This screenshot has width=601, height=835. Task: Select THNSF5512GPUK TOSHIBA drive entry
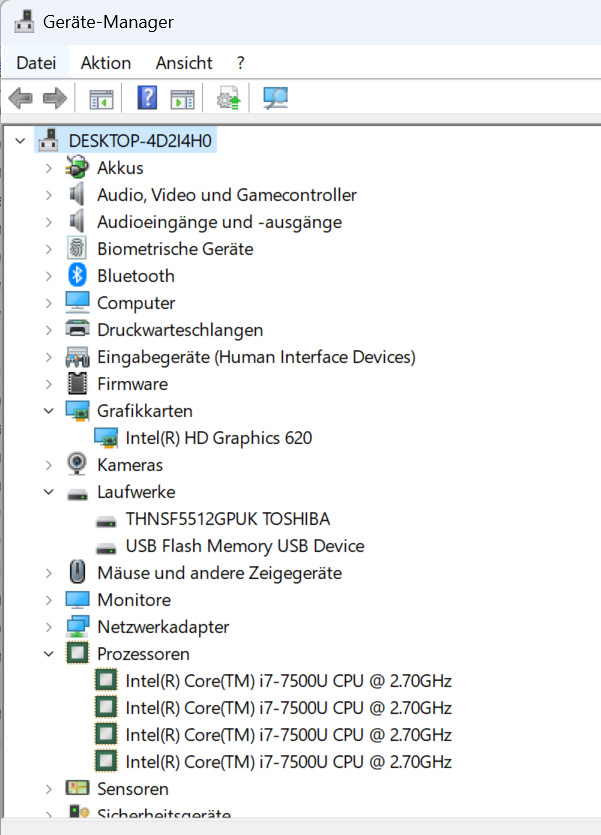tap(227, 519)
